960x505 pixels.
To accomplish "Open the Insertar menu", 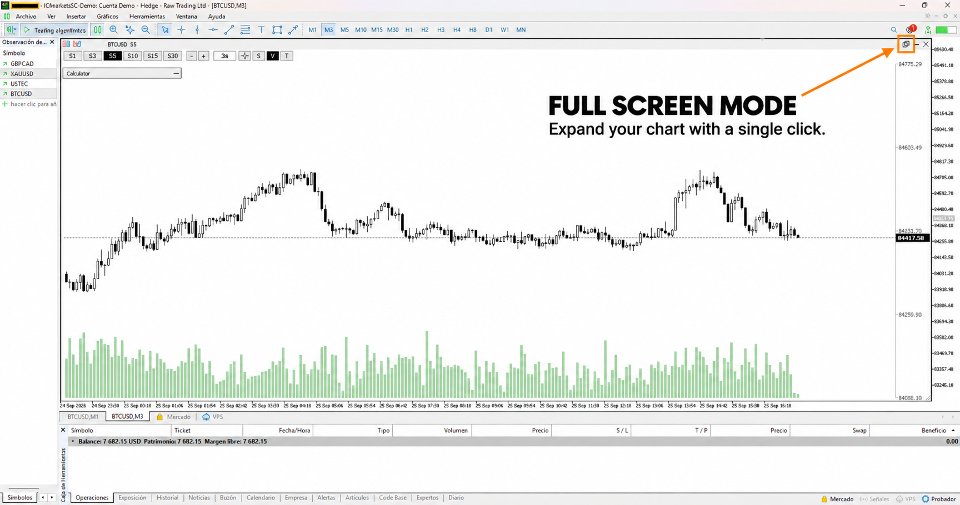I will tap(76, 17).
